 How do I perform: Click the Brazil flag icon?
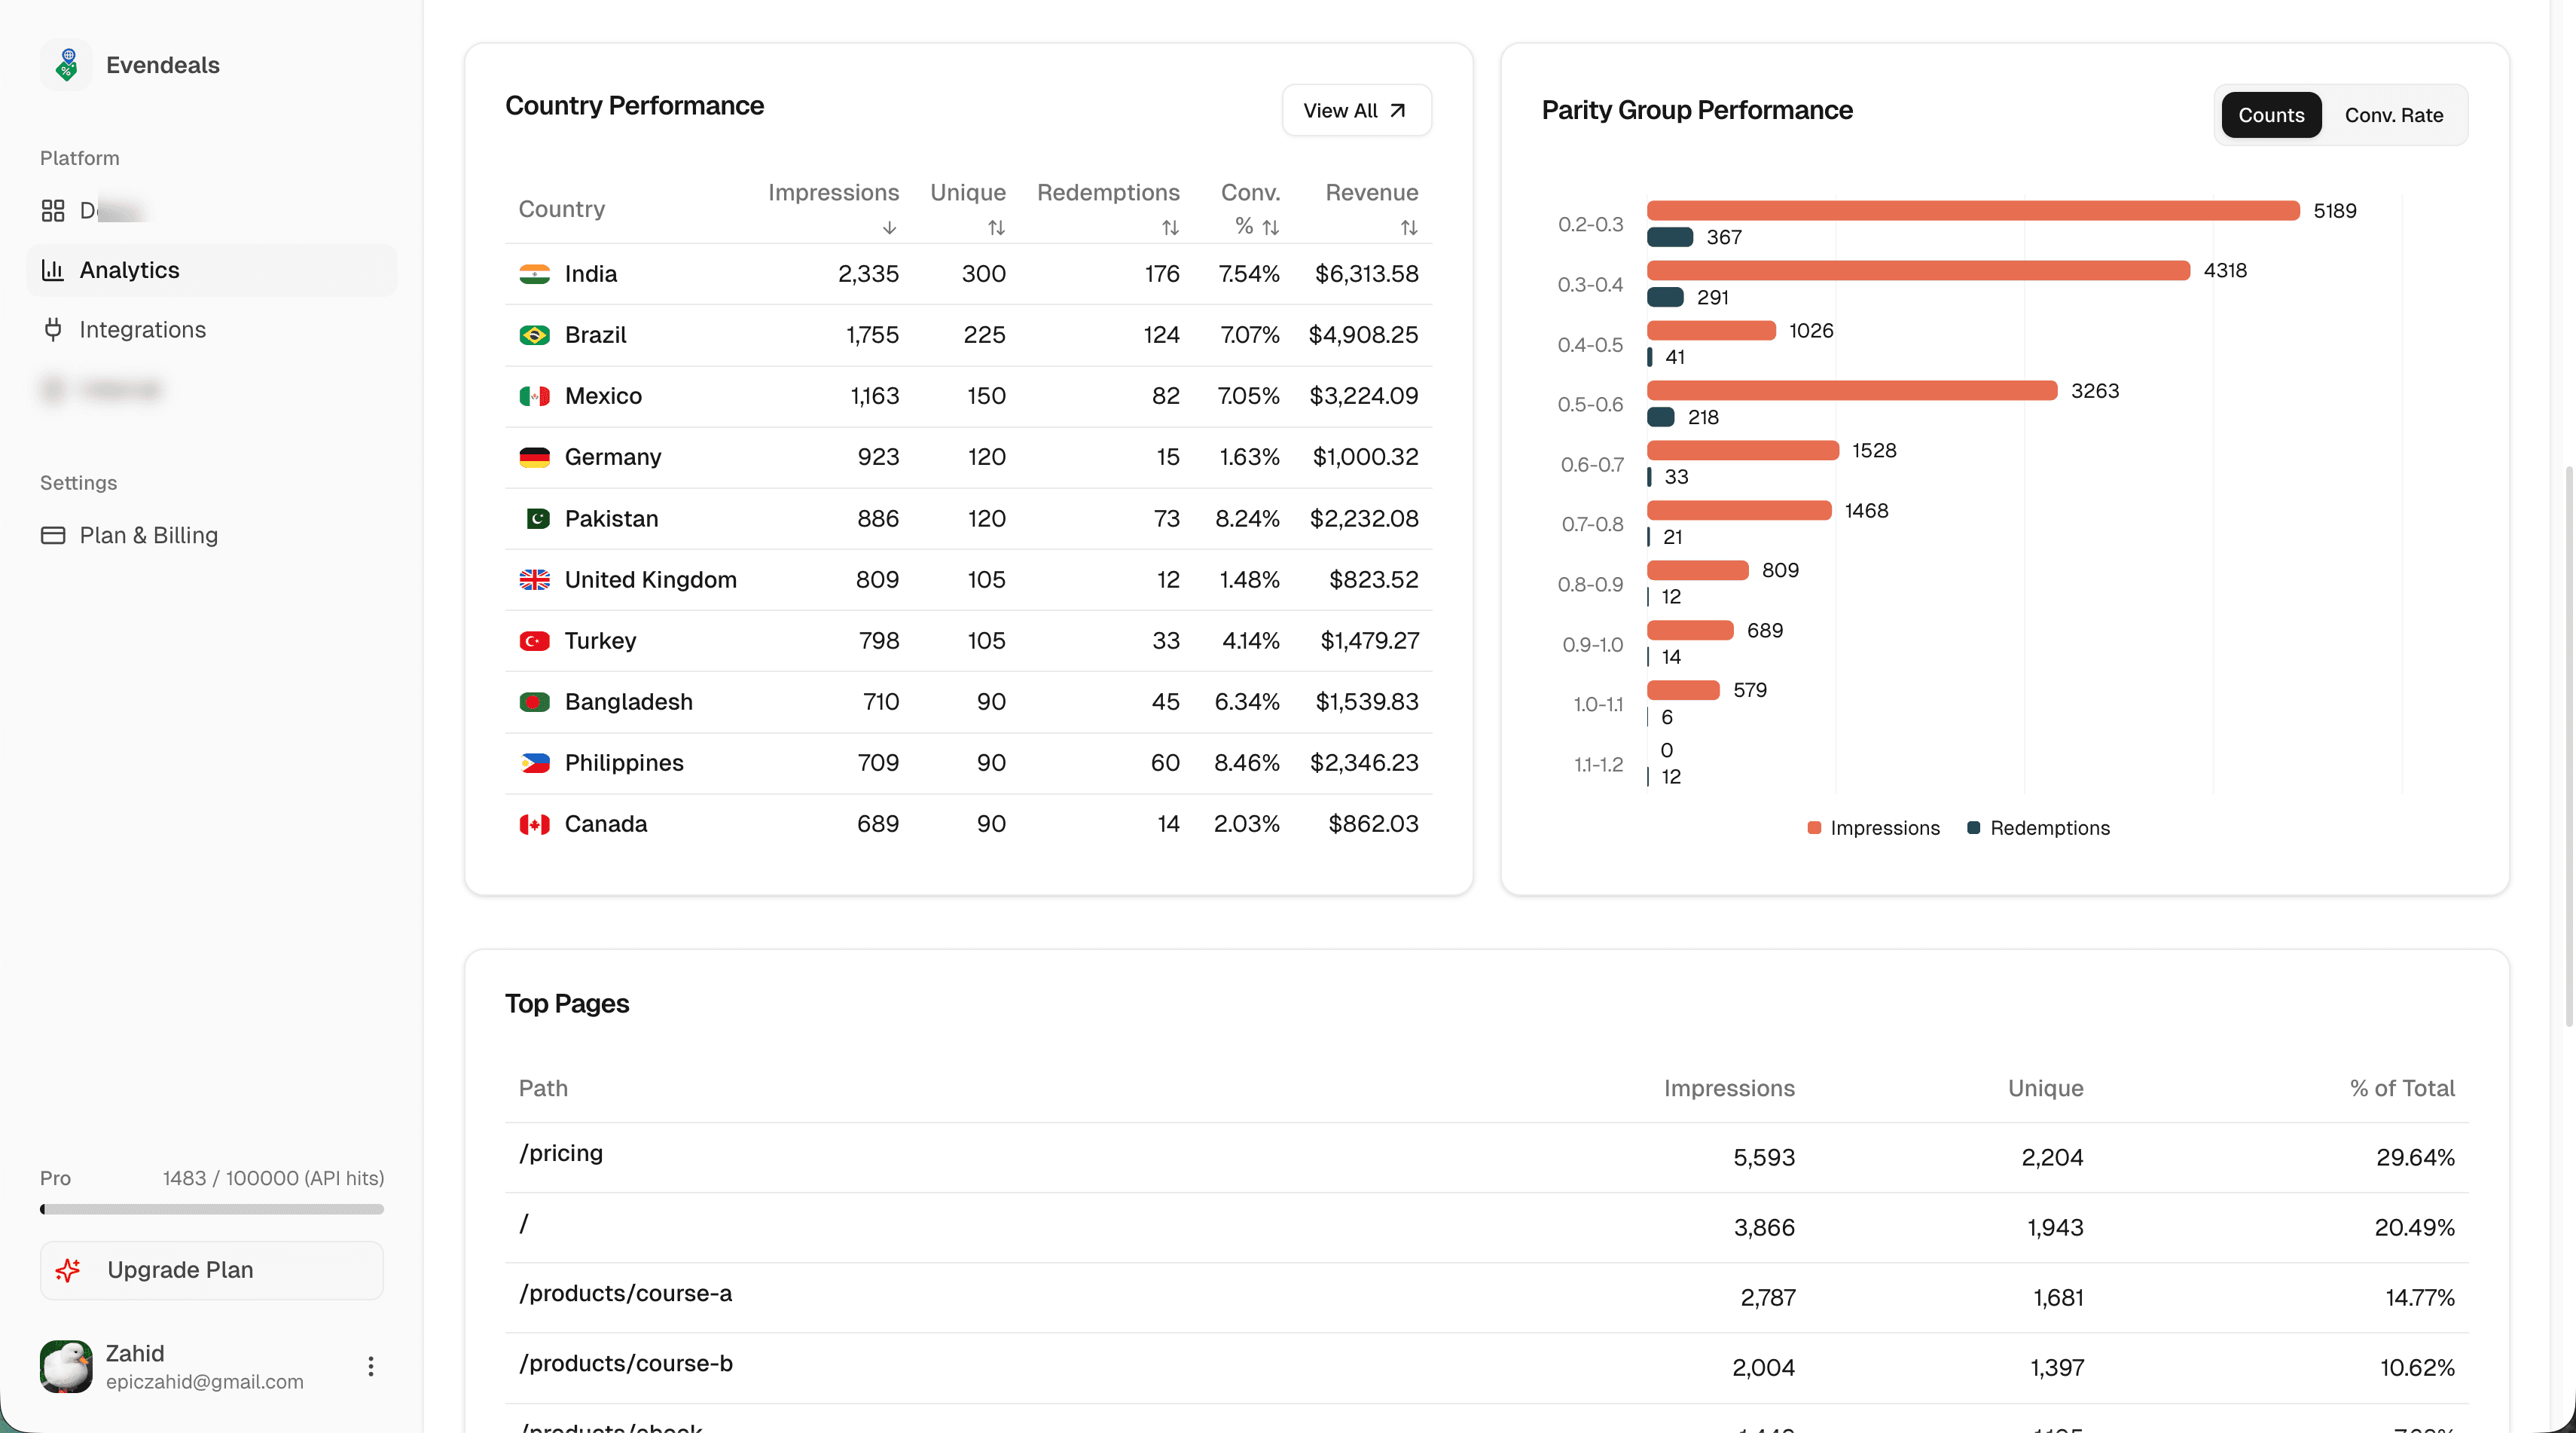(x=536, y=335)
